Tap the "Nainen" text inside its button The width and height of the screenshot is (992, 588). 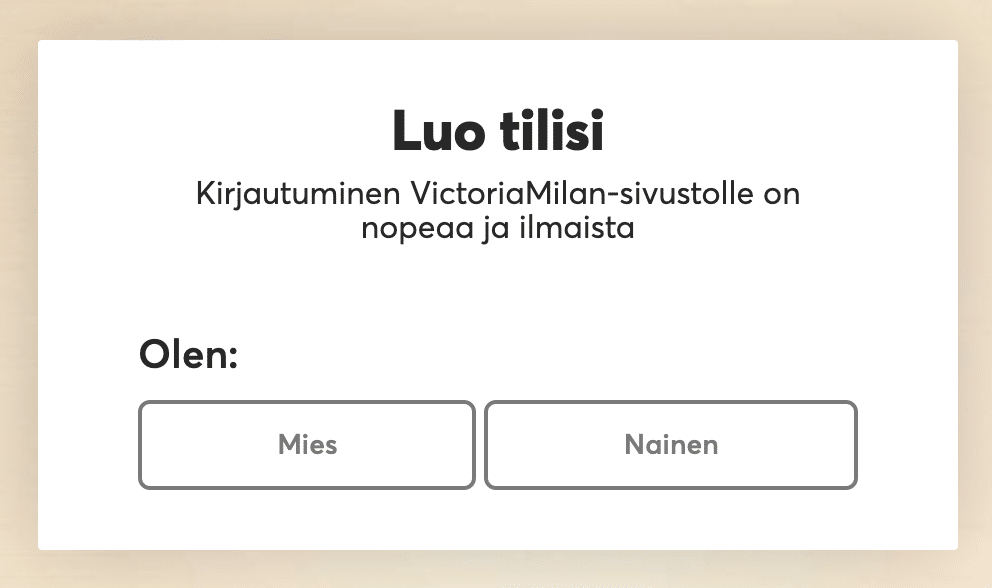(671, 445)
